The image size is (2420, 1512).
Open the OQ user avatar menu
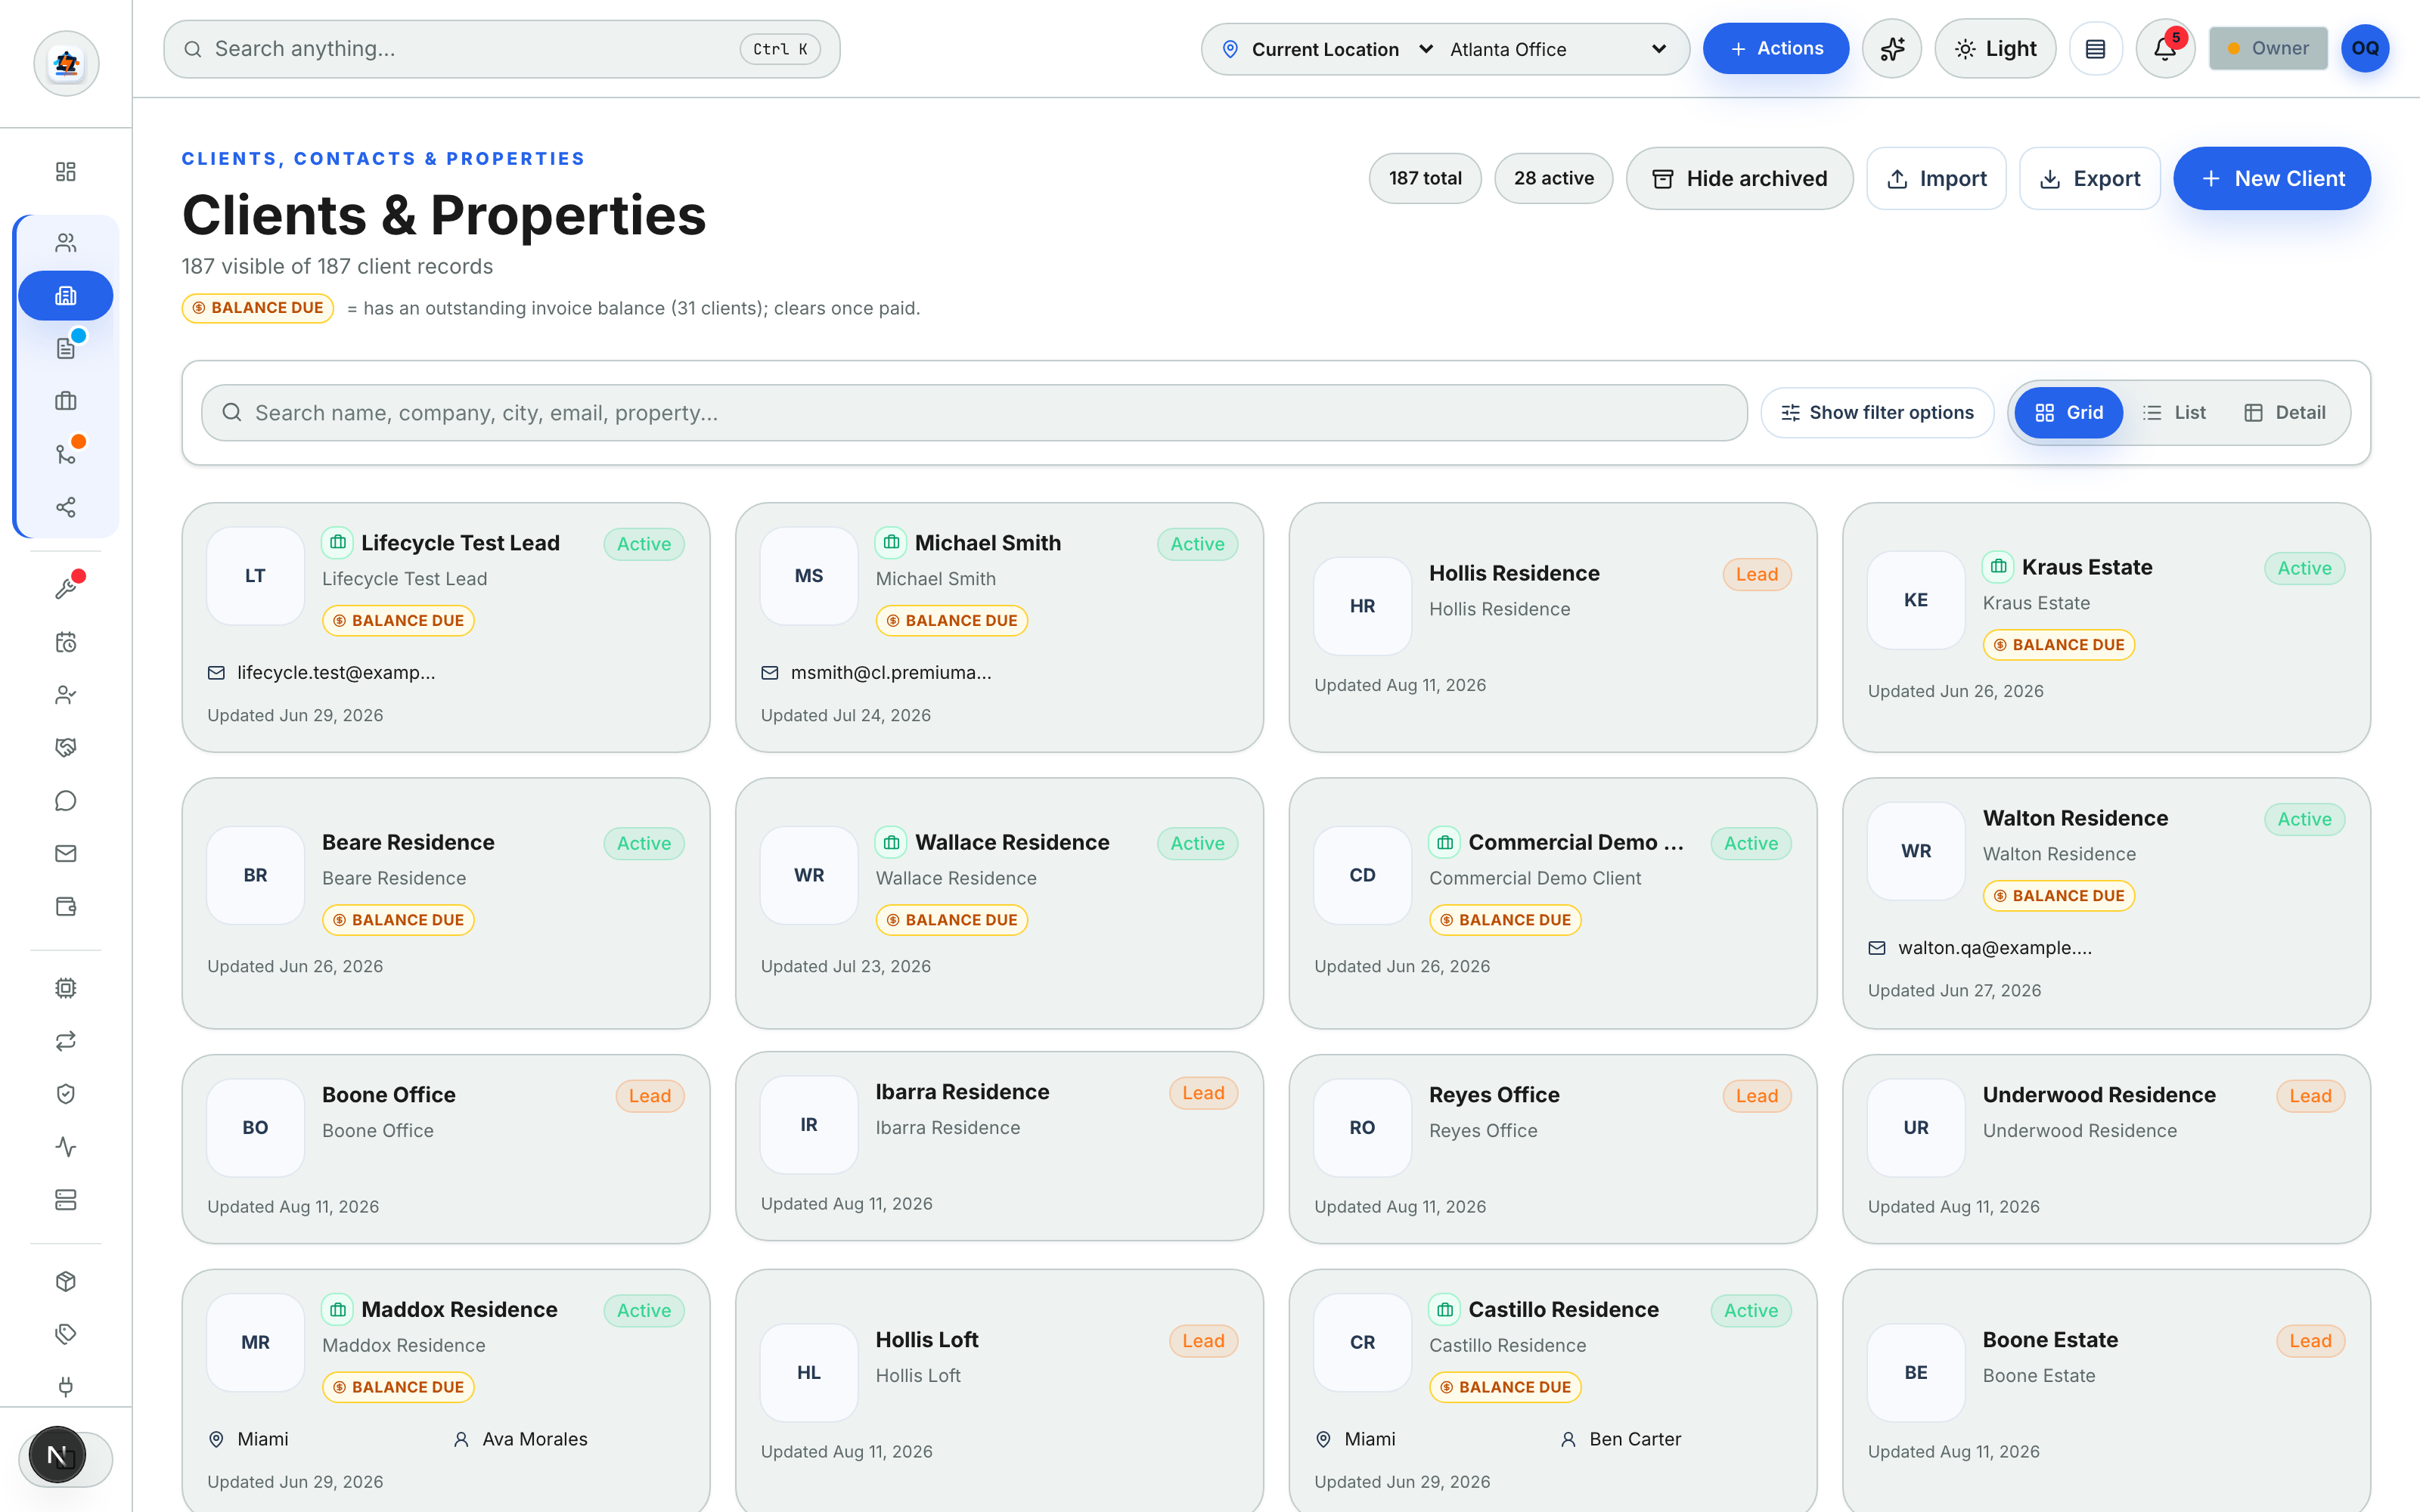[2365, 48]
